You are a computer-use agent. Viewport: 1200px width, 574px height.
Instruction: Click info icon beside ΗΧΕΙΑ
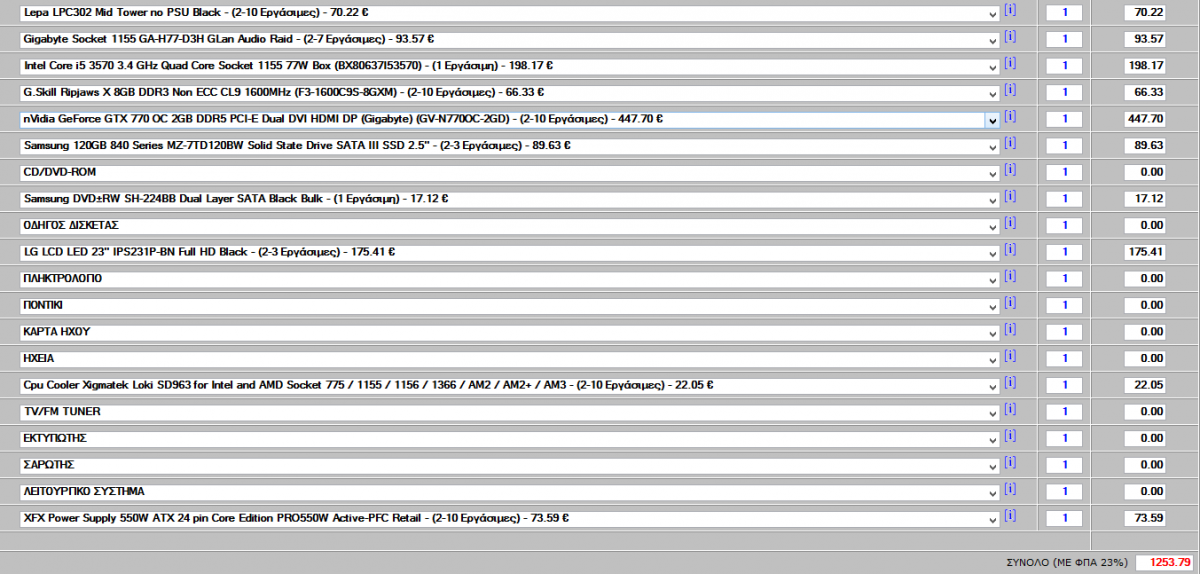[x=1010, y=356]
